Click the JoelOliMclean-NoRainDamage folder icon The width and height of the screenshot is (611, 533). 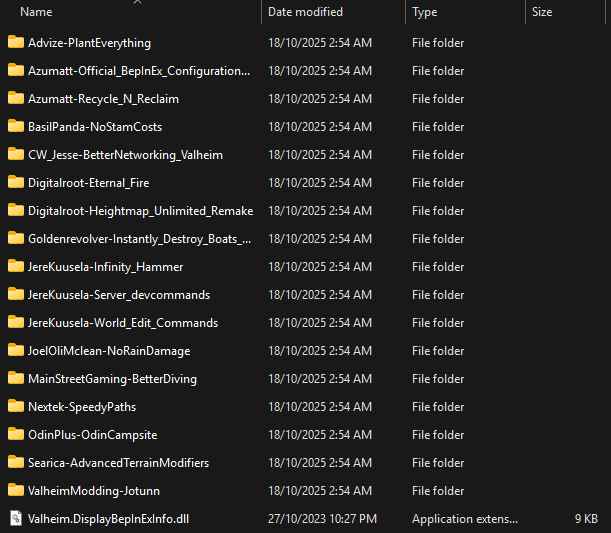(16, 350)
